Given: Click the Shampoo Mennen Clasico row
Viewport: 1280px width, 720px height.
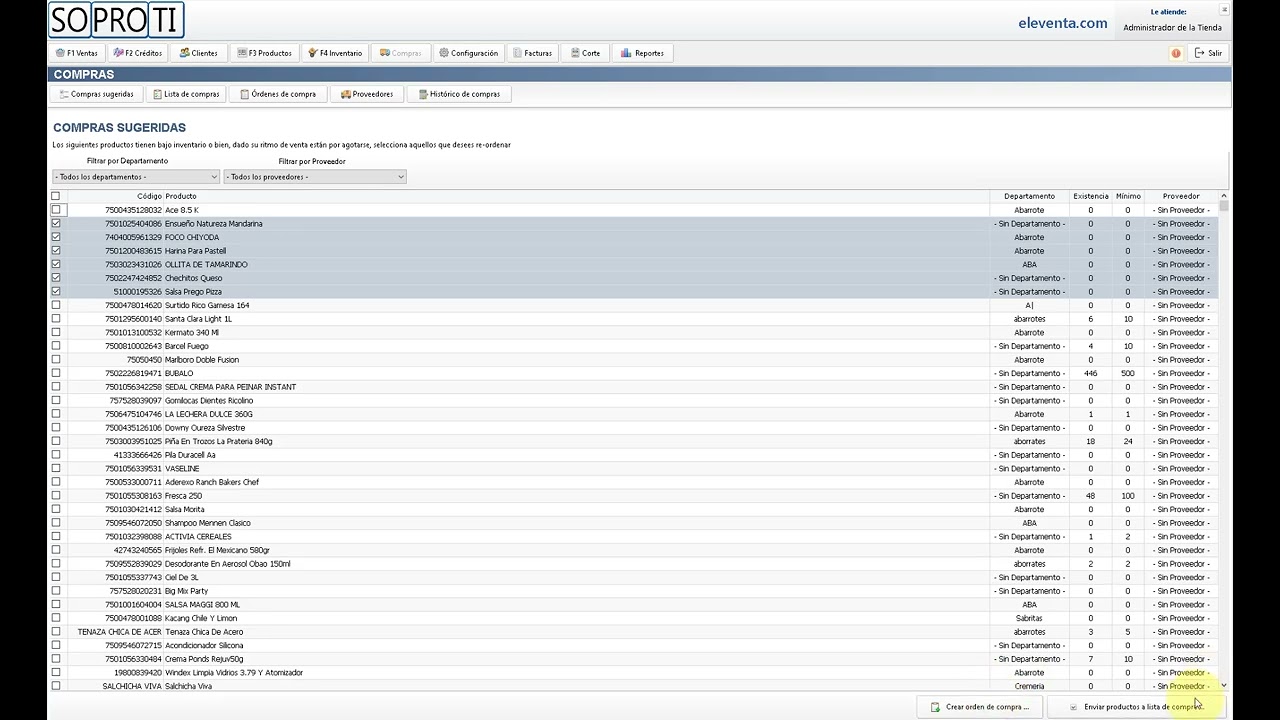Looking at the screenshot, I should pyautogui.click(x=634, y=523).
